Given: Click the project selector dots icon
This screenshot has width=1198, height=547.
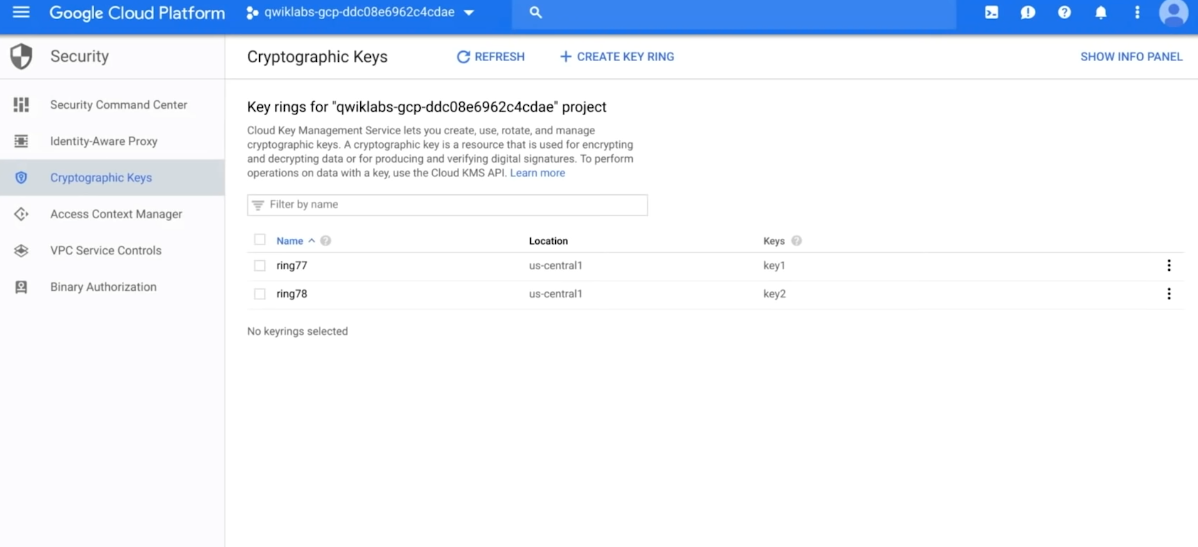Looking at the screenshot, I should 252,12.
